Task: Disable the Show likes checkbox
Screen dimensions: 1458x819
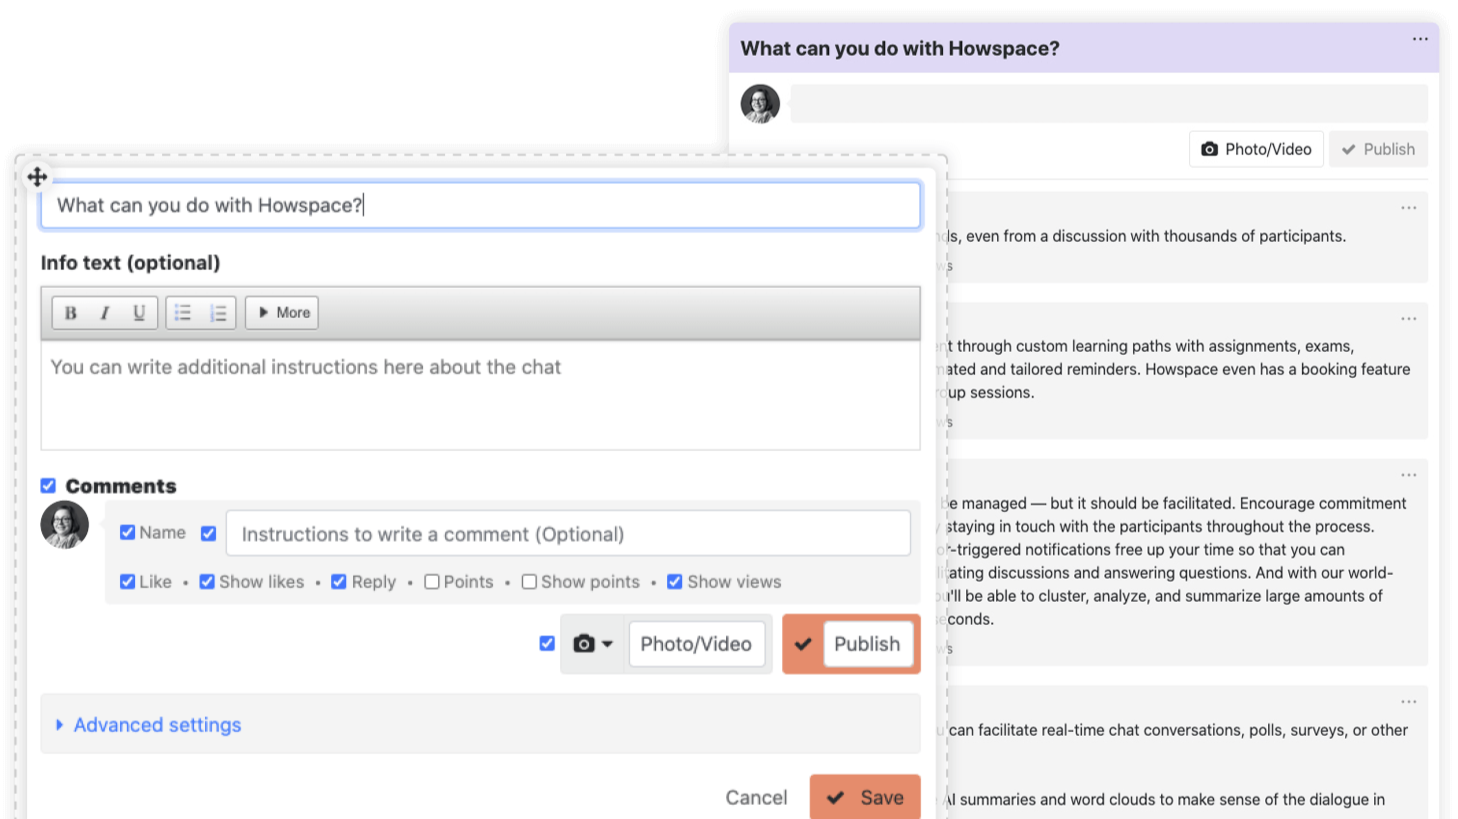Action: [207, 582]
